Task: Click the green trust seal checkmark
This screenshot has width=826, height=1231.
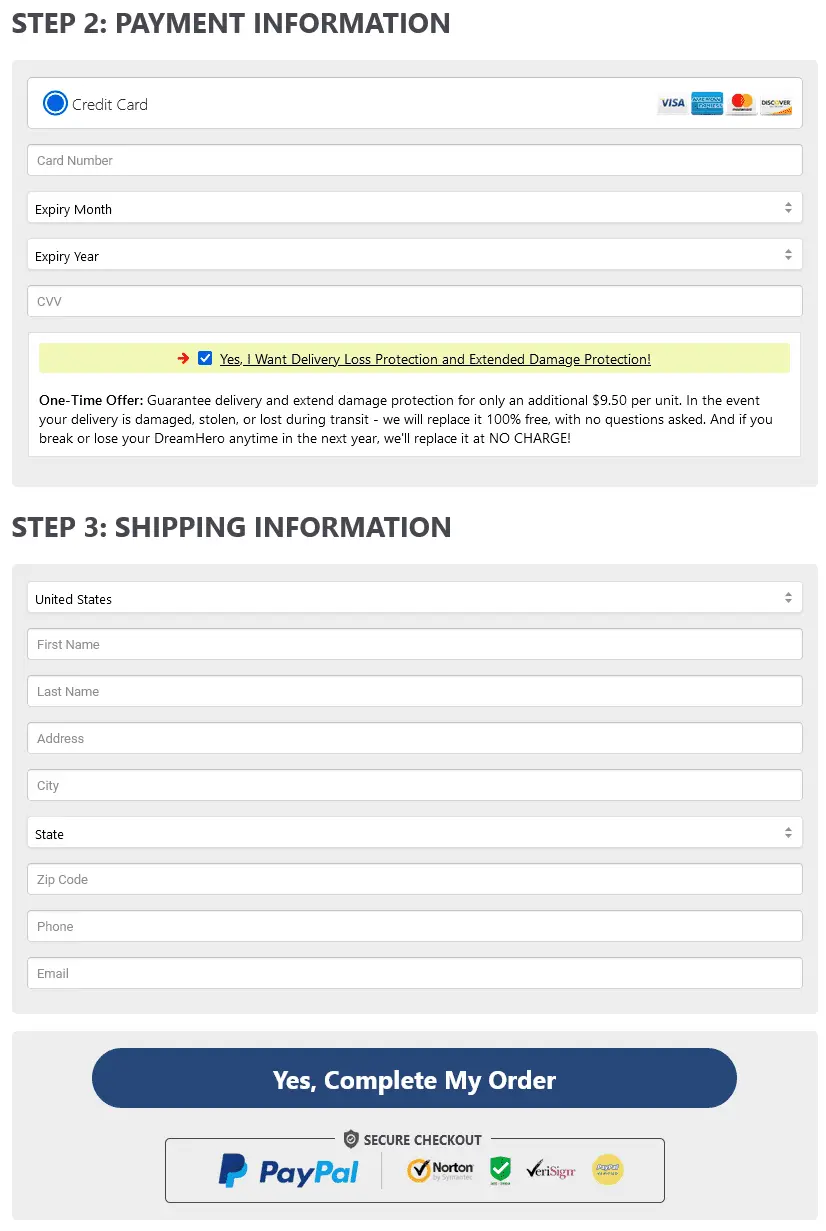Action: (499, 1170)
